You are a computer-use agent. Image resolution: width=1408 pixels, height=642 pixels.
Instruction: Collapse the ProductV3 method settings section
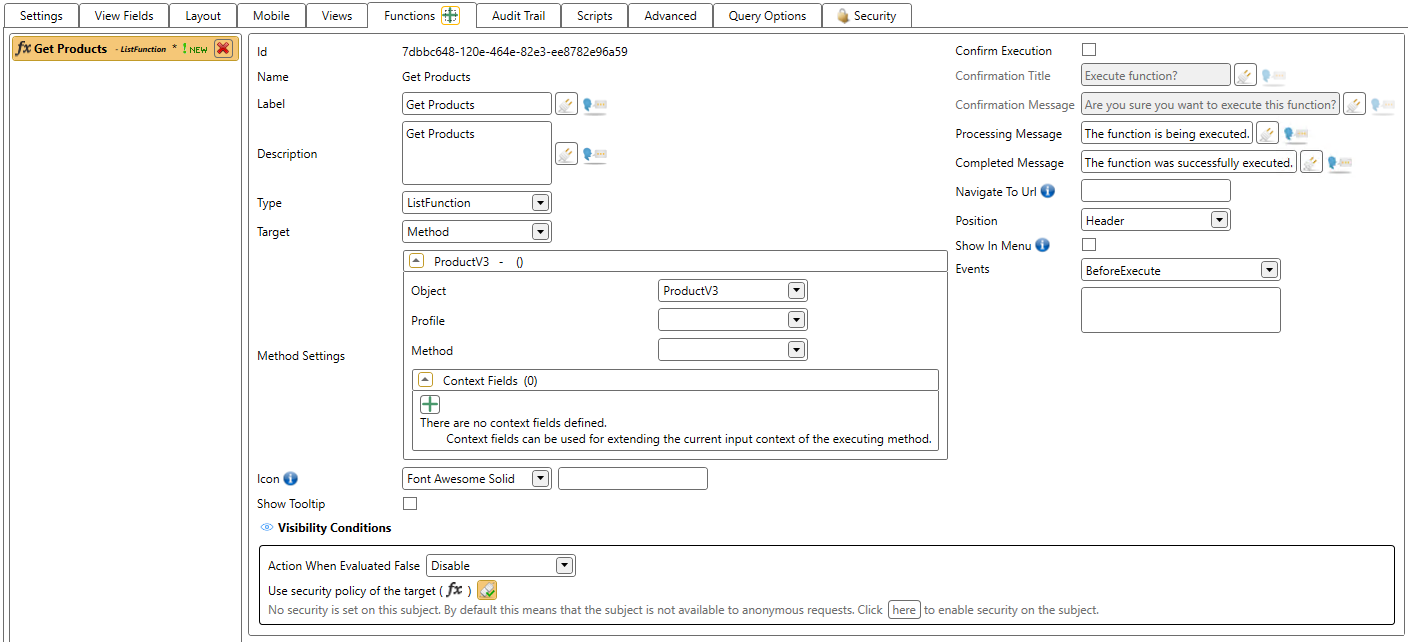[417, 261]
